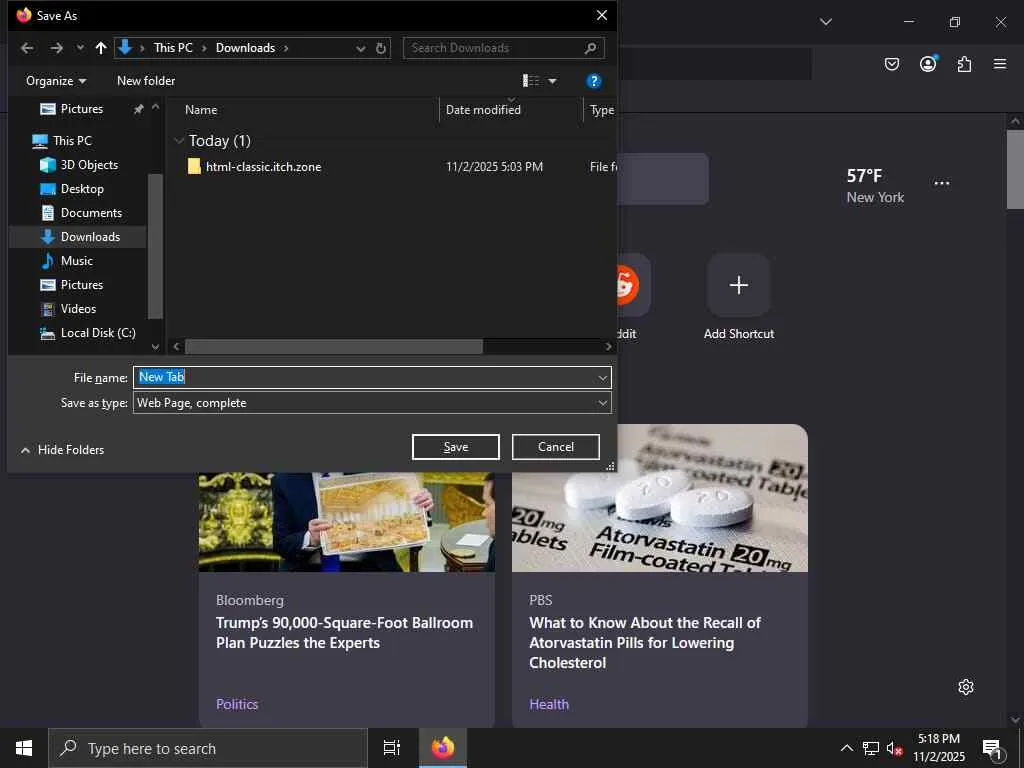Viewport: 1024px width, 768px height.
Task: Click the muted volume tray icon
Action: (x=894, y=748)
